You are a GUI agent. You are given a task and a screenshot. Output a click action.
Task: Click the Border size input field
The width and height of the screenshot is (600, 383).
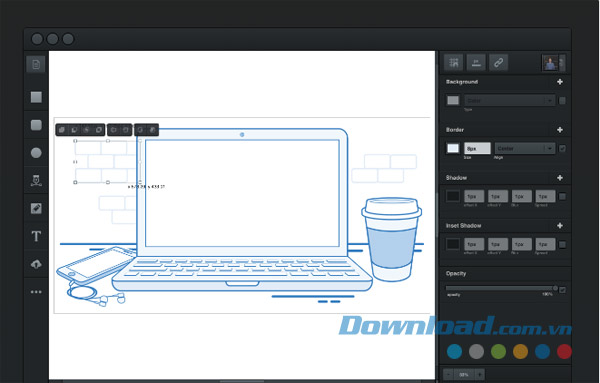pyautogui.click(x=477, y=148)
